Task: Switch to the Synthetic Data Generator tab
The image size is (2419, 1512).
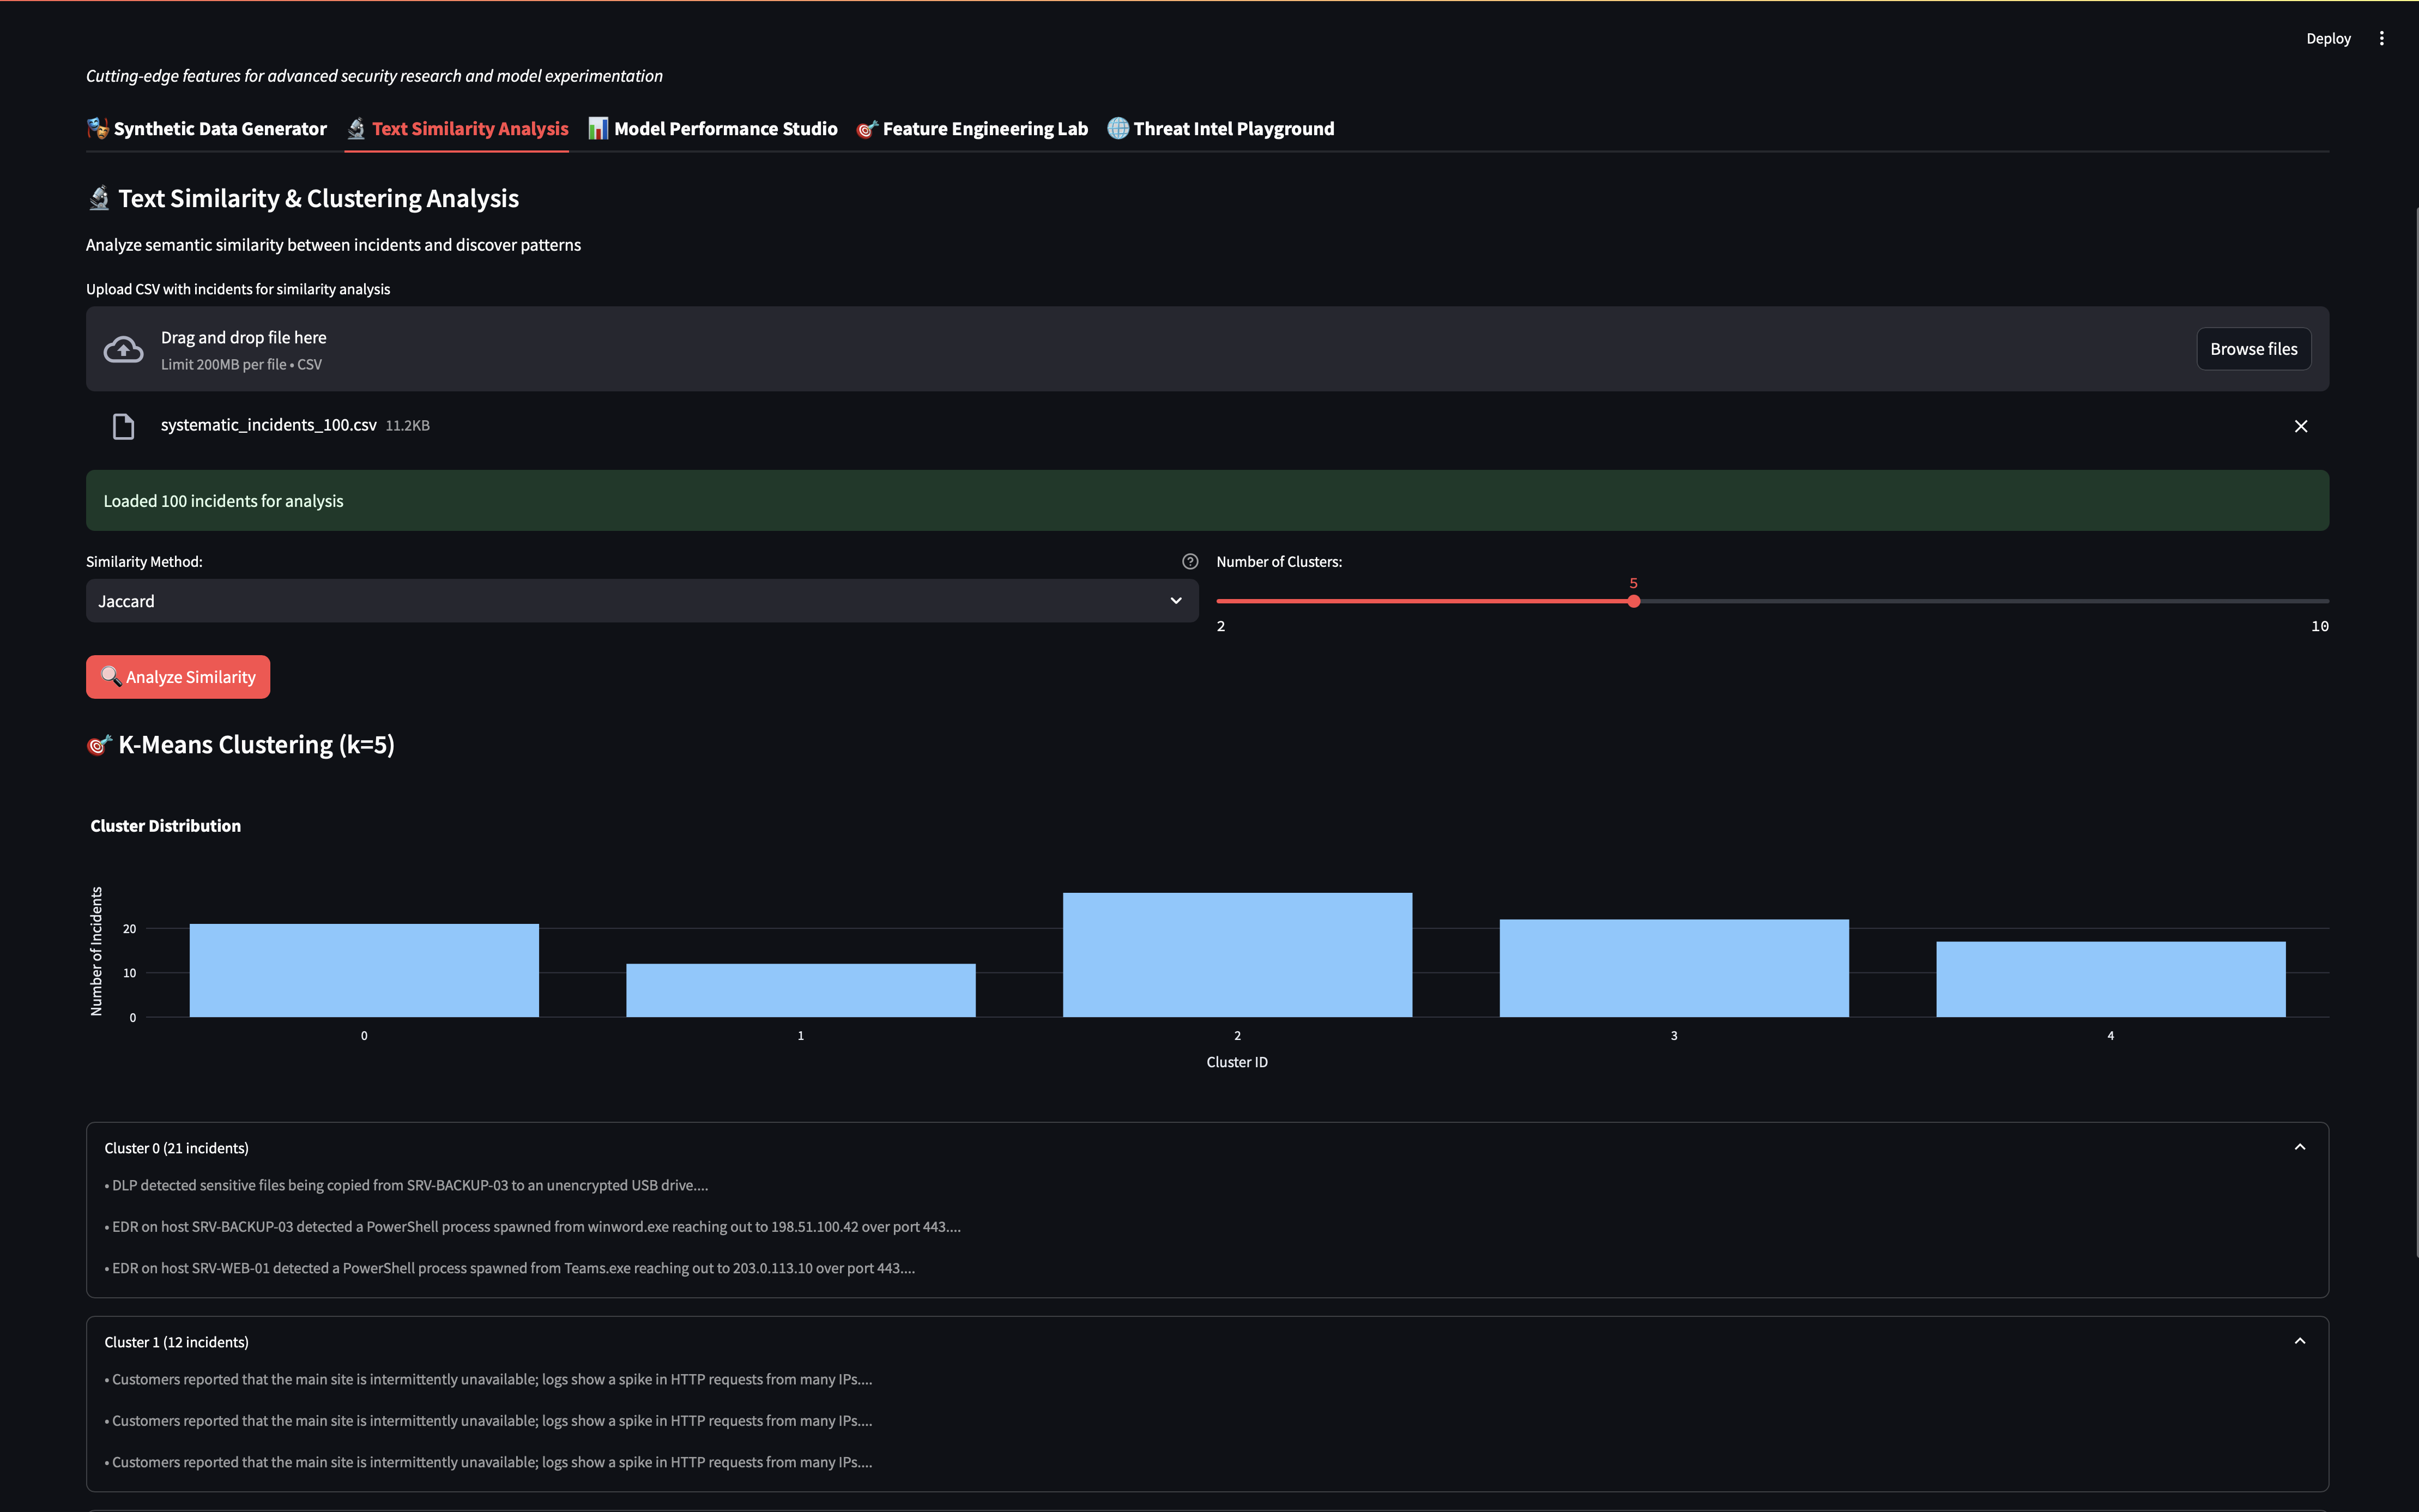Action: (207, 128)
